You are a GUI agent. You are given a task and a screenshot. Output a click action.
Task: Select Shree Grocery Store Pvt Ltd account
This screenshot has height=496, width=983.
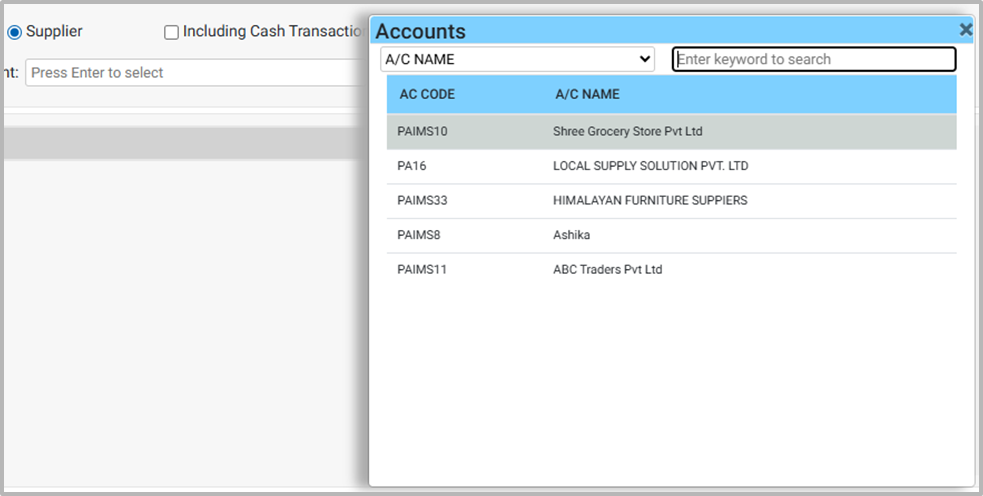pyautogui.click(x=629, y=132)
